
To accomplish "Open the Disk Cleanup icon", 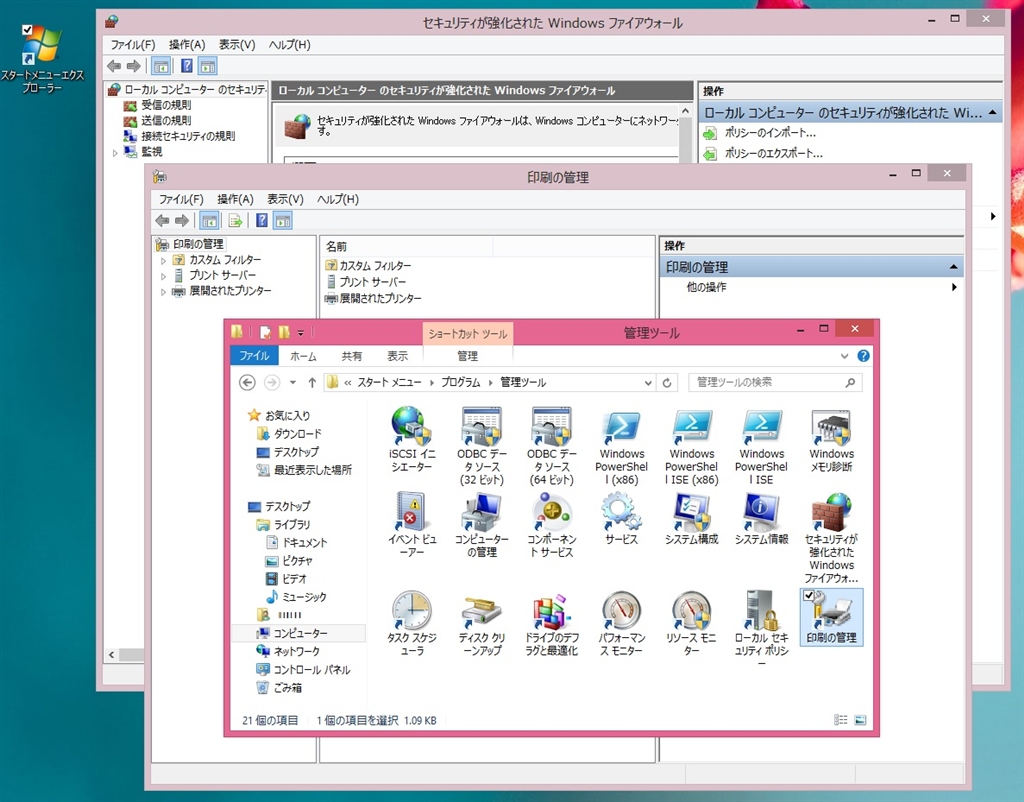I will pos(481,610).
